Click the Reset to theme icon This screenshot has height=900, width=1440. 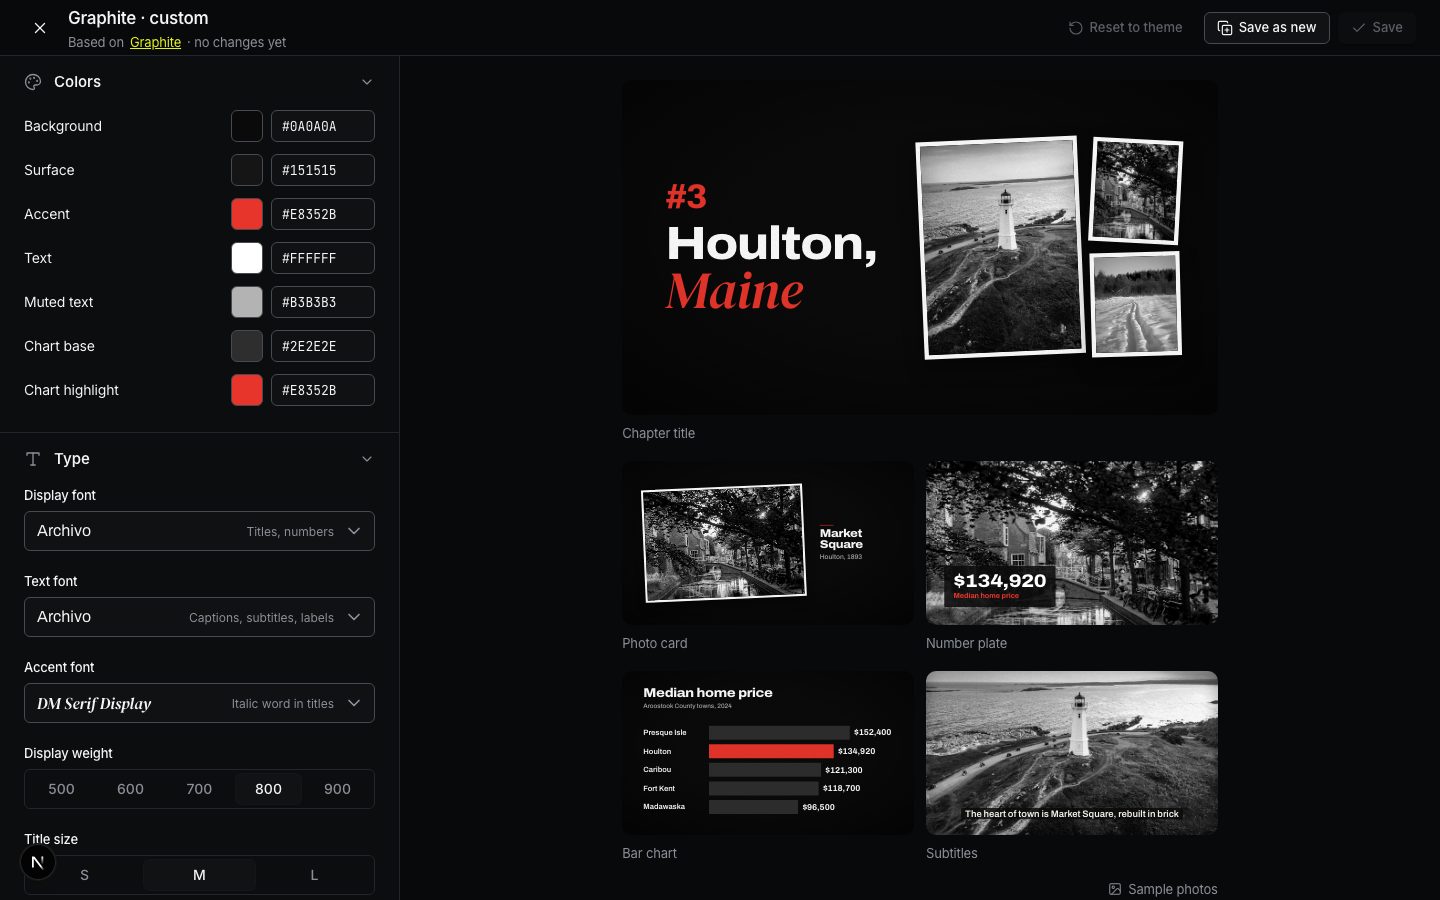coord(1076,28)
